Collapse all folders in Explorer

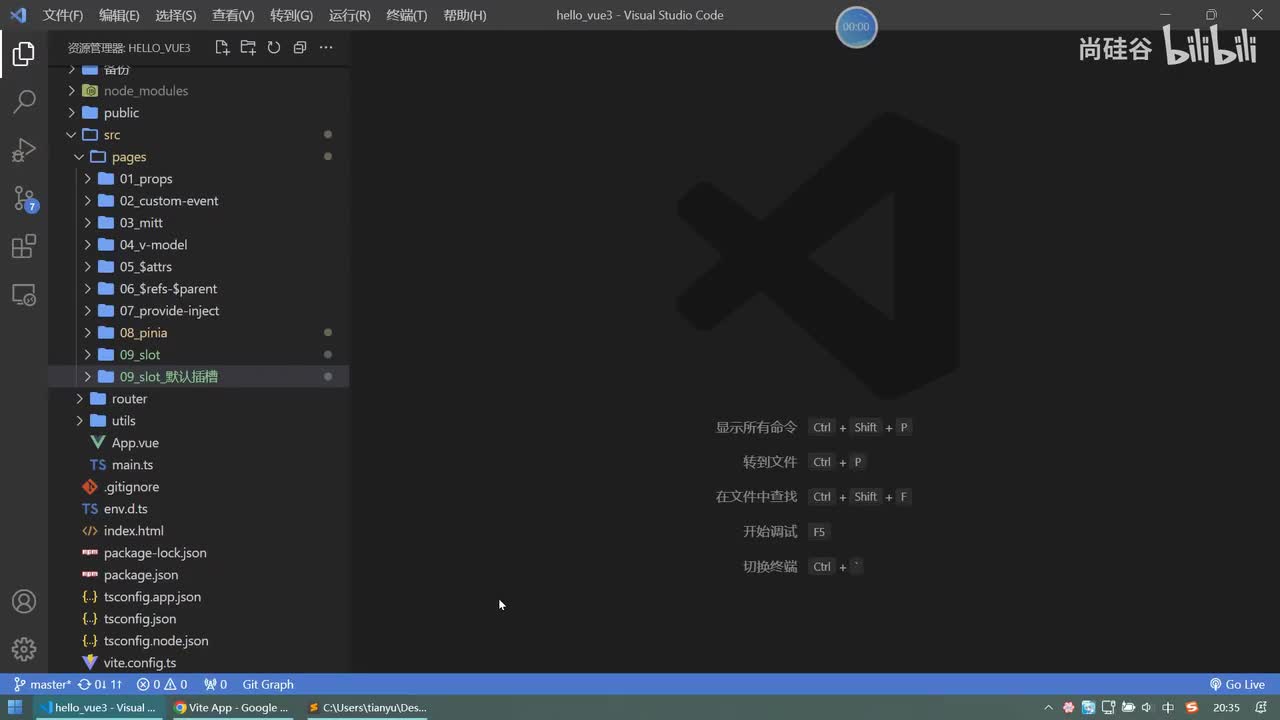[299, 47]
